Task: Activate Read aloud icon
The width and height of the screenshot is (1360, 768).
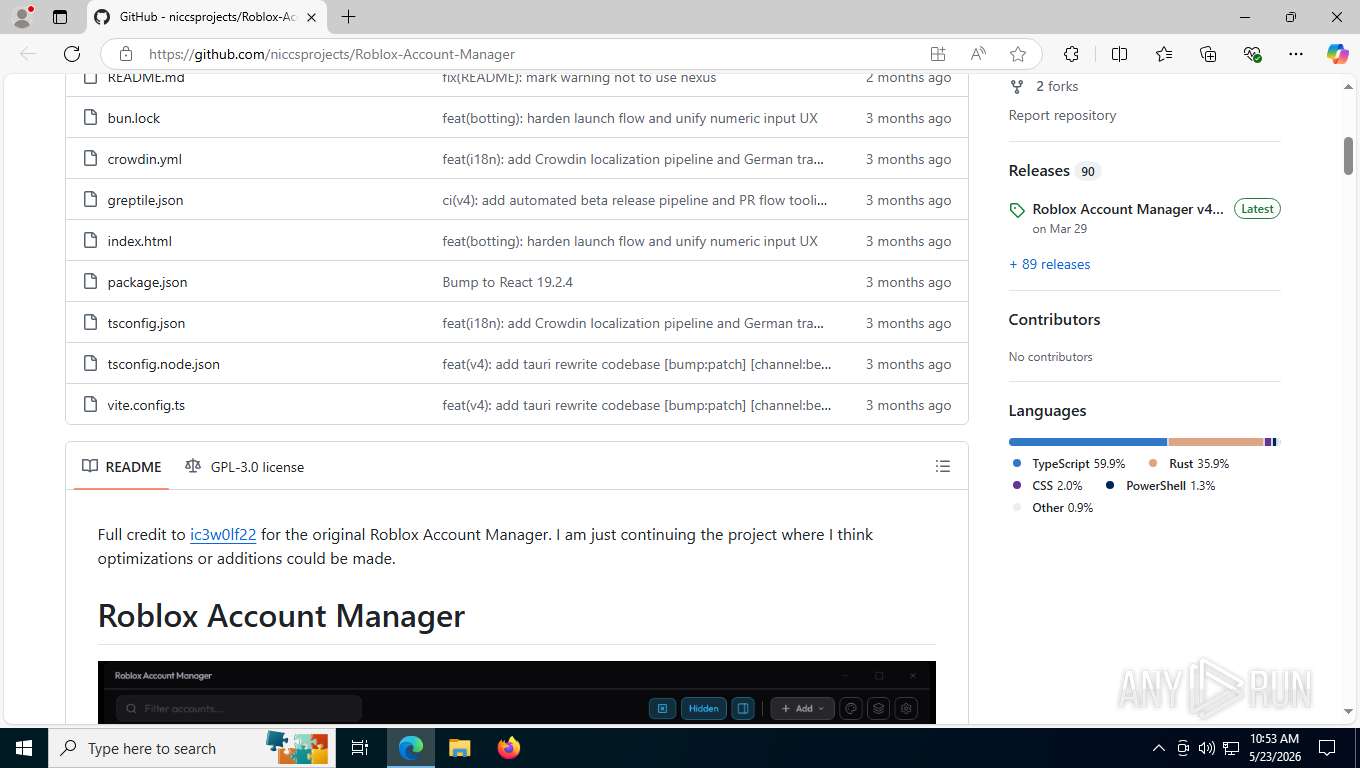Action: click(978, 54)
